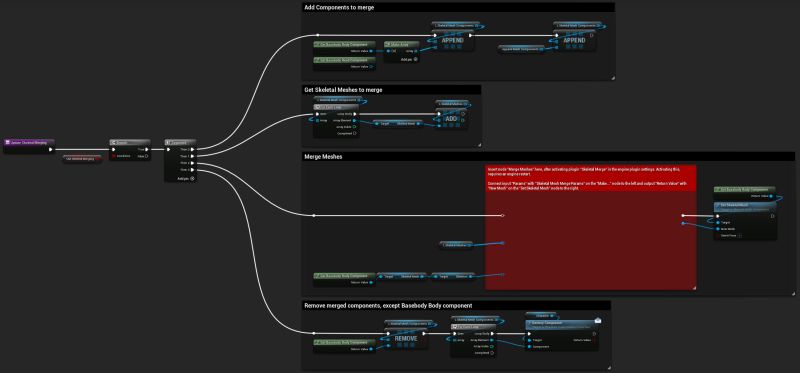Click the Branch node True output pin

pos(146,150)
